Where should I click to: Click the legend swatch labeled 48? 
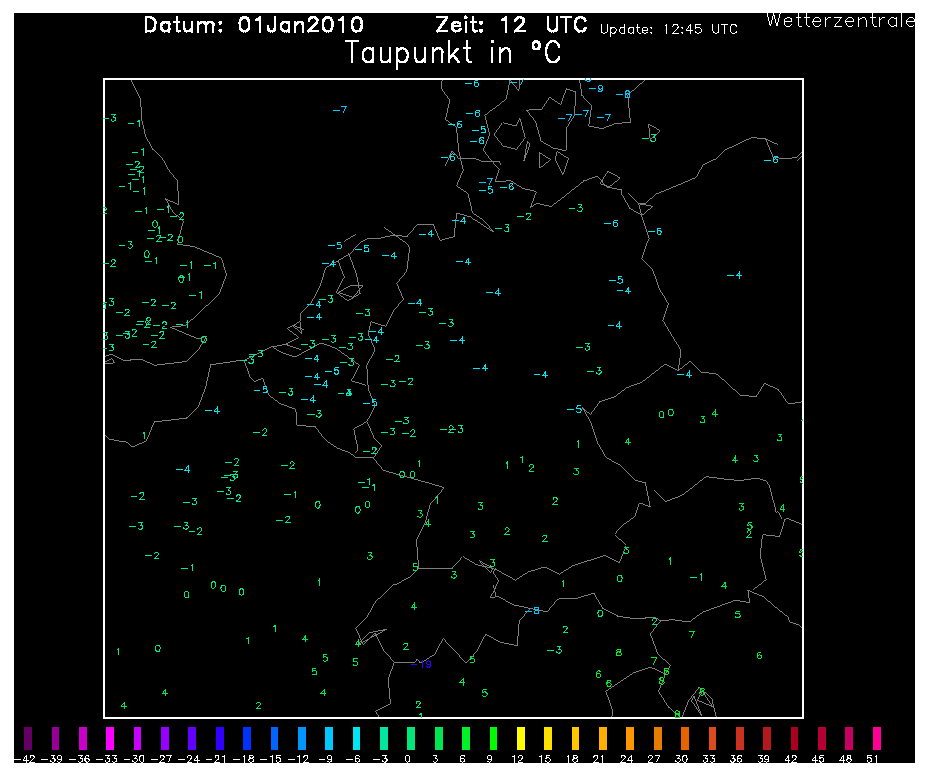point(849,738)
